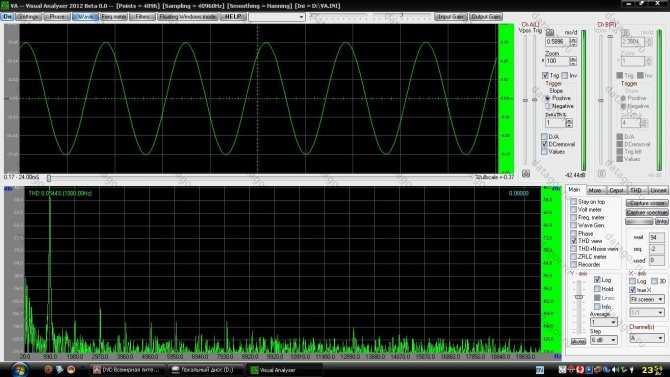The width and height of the screenshot is (670, 377).
Task: Open the Channel(s) selection dropdown
Action: [647, 338]
